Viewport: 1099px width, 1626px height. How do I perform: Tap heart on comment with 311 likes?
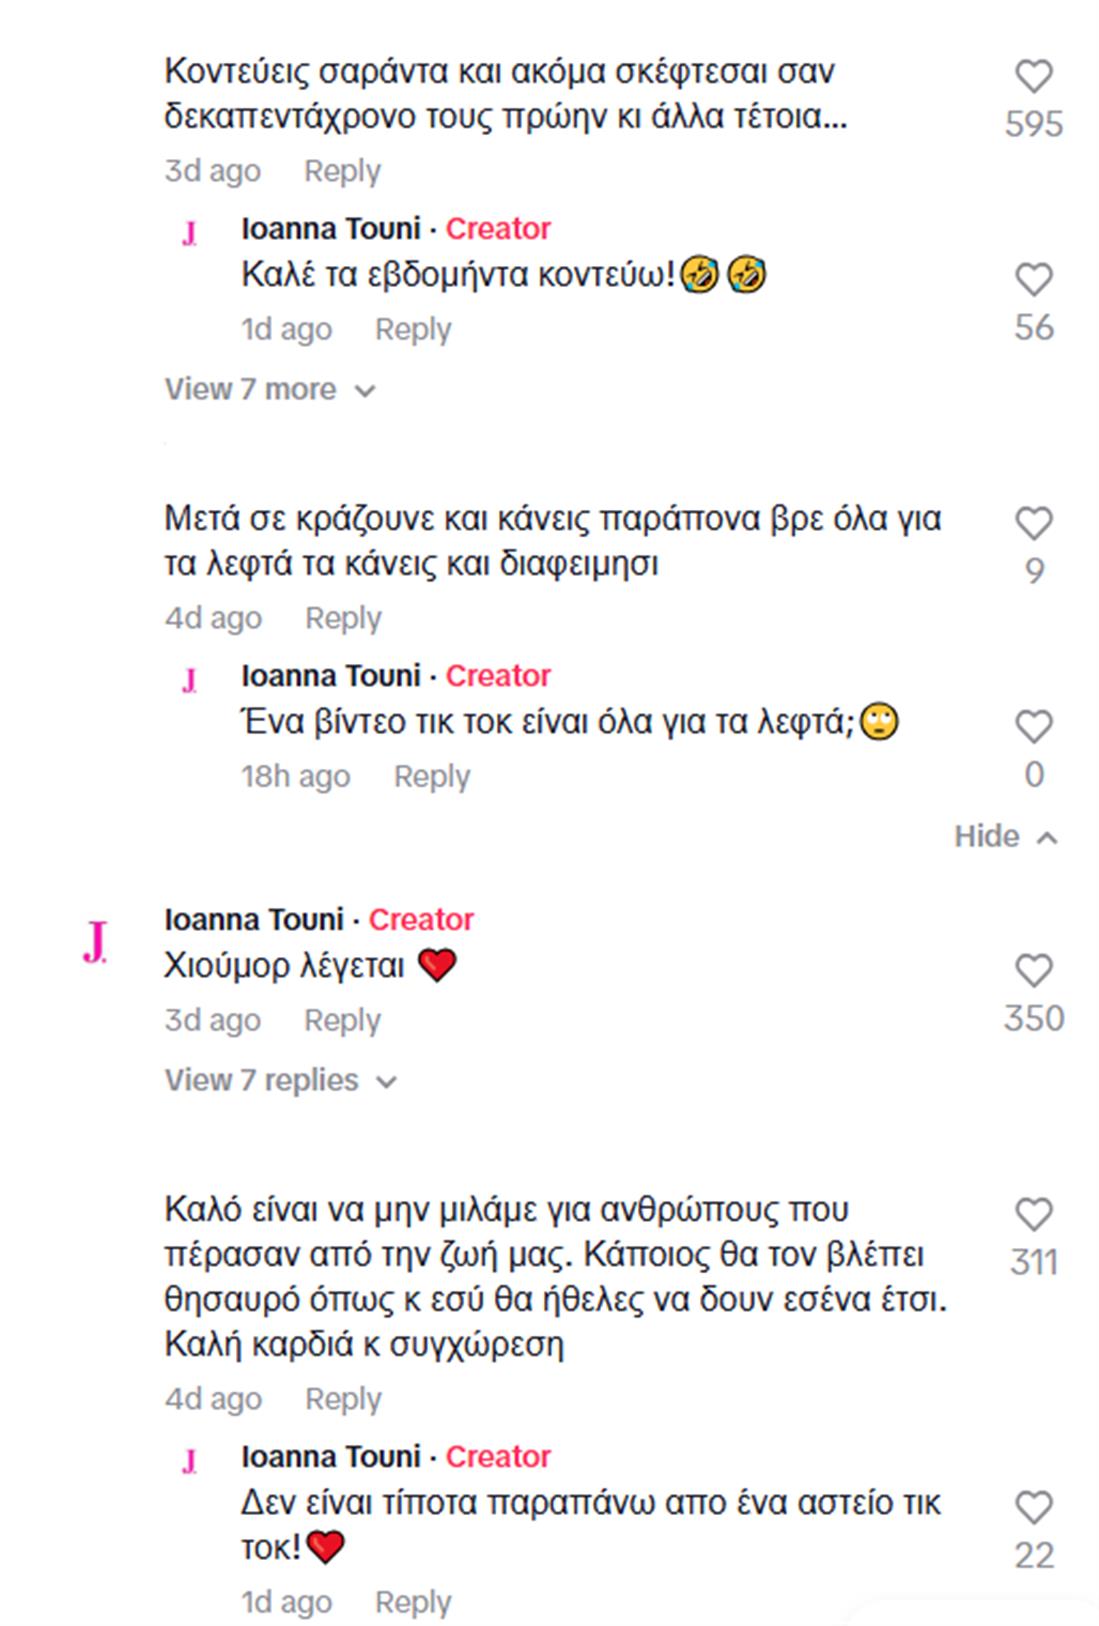point(1034,1215)
